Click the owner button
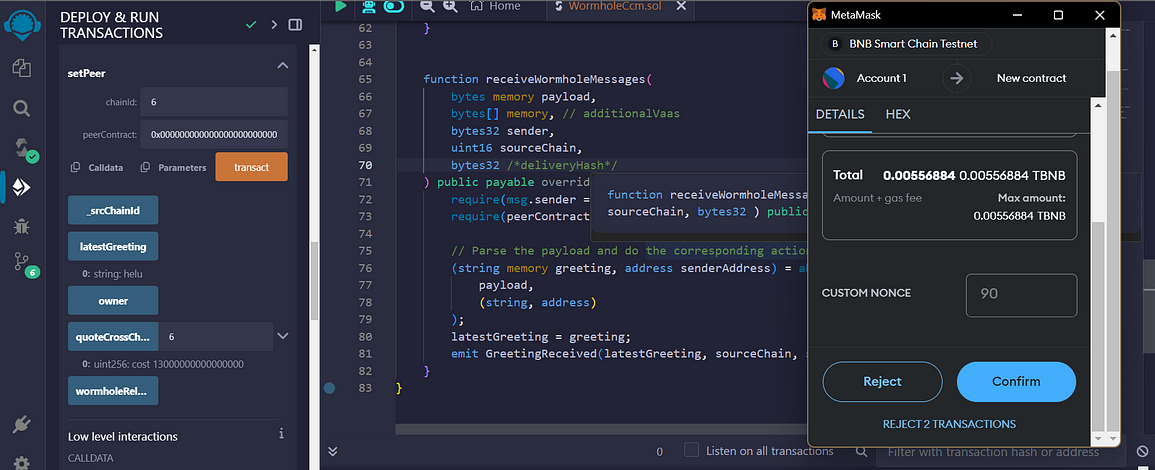This screenshot has width=1155, height=470. click(x=113, y=301)
